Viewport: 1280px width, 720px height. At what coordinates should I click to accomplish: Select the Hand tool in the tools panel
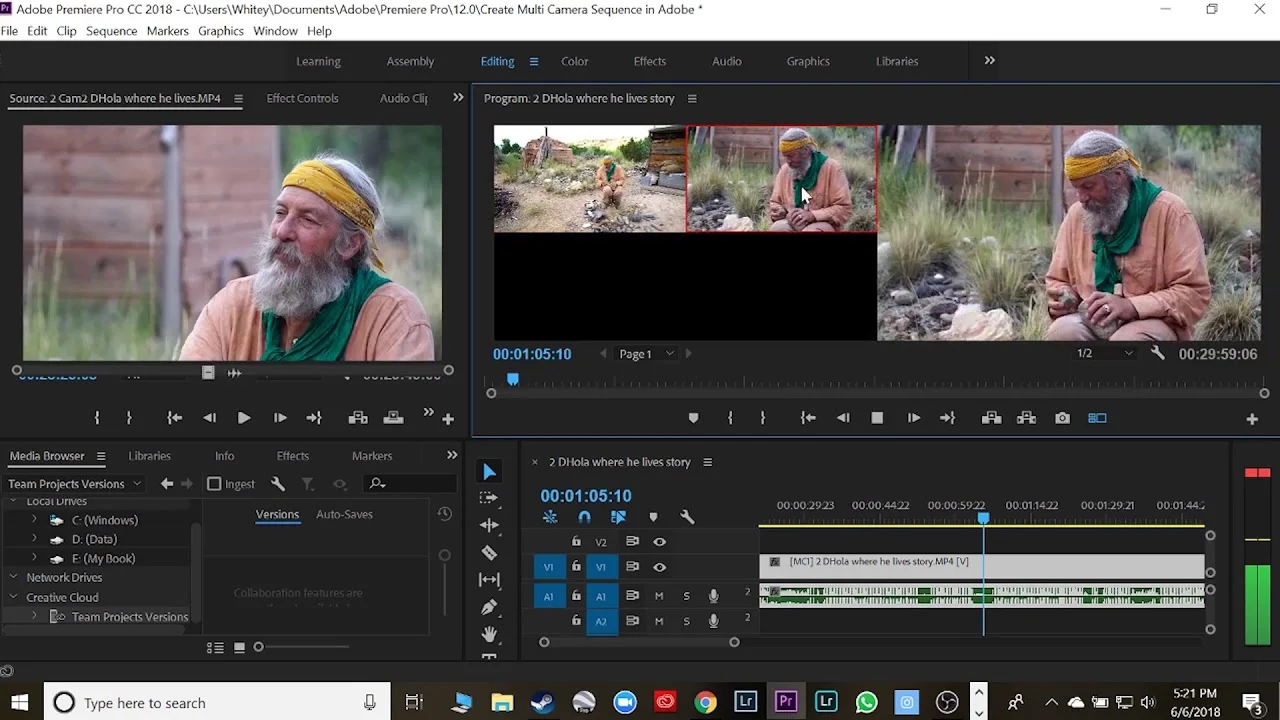[489, 634]
